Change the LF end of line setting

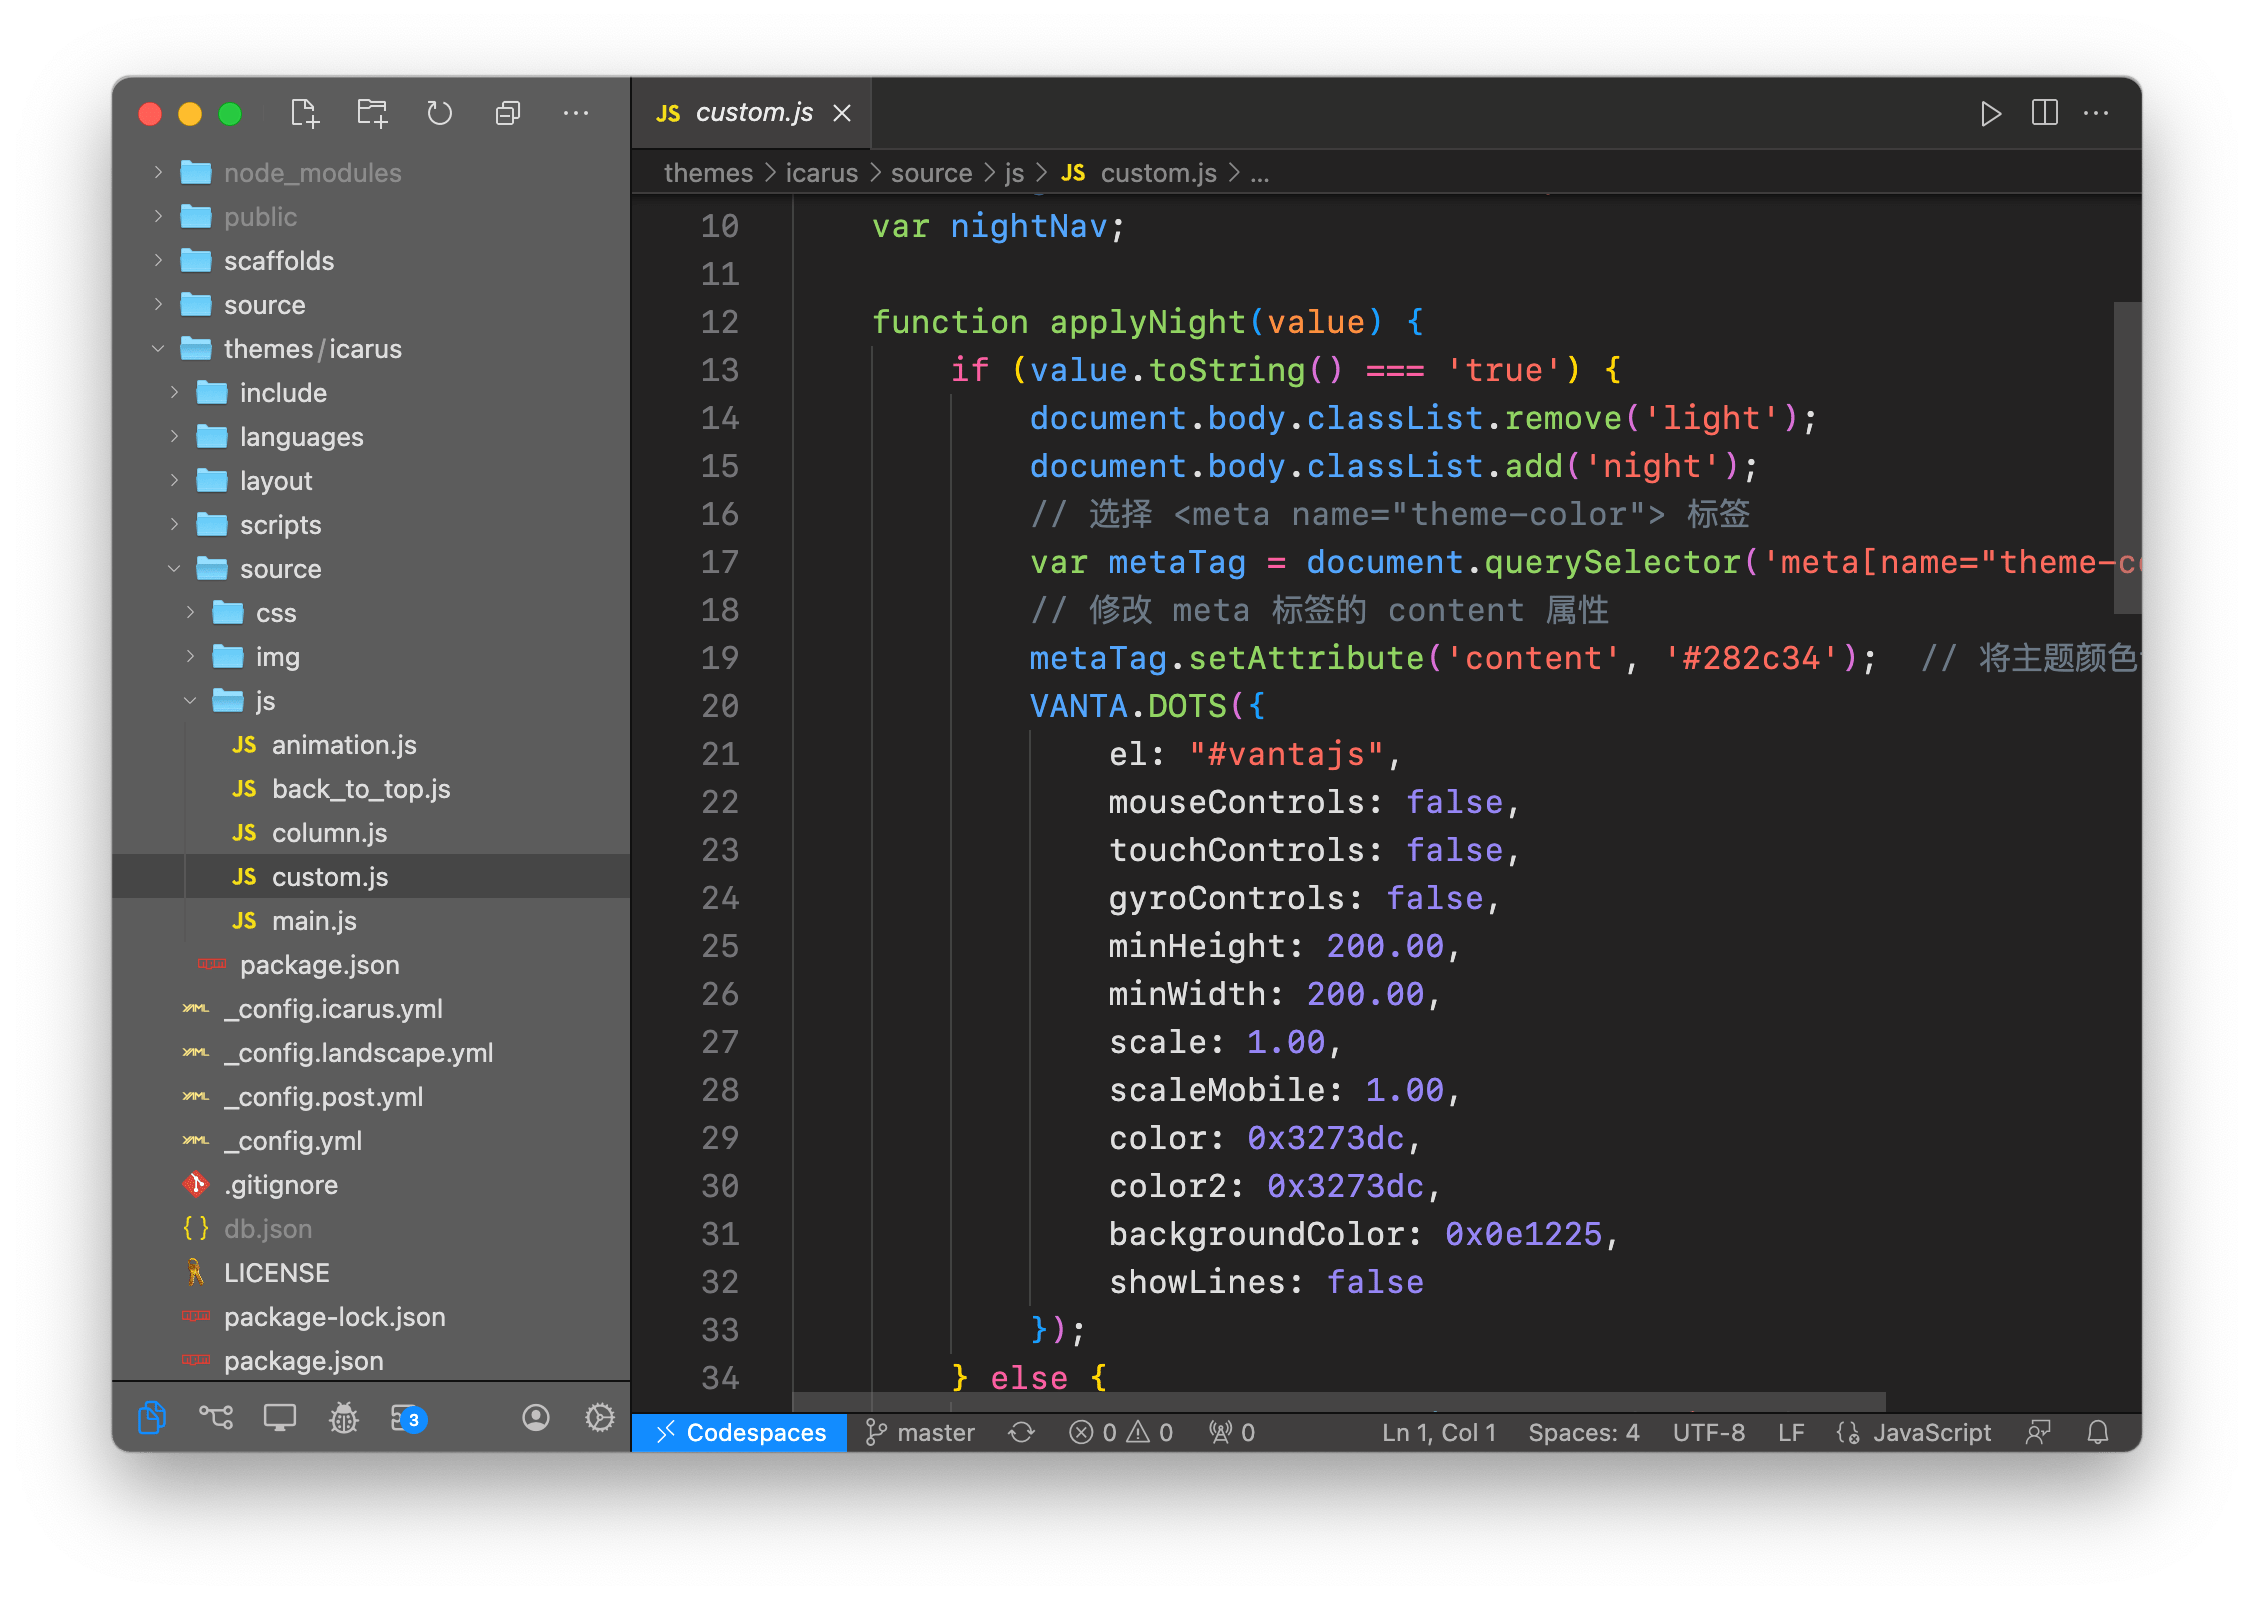(1791, 1432)
